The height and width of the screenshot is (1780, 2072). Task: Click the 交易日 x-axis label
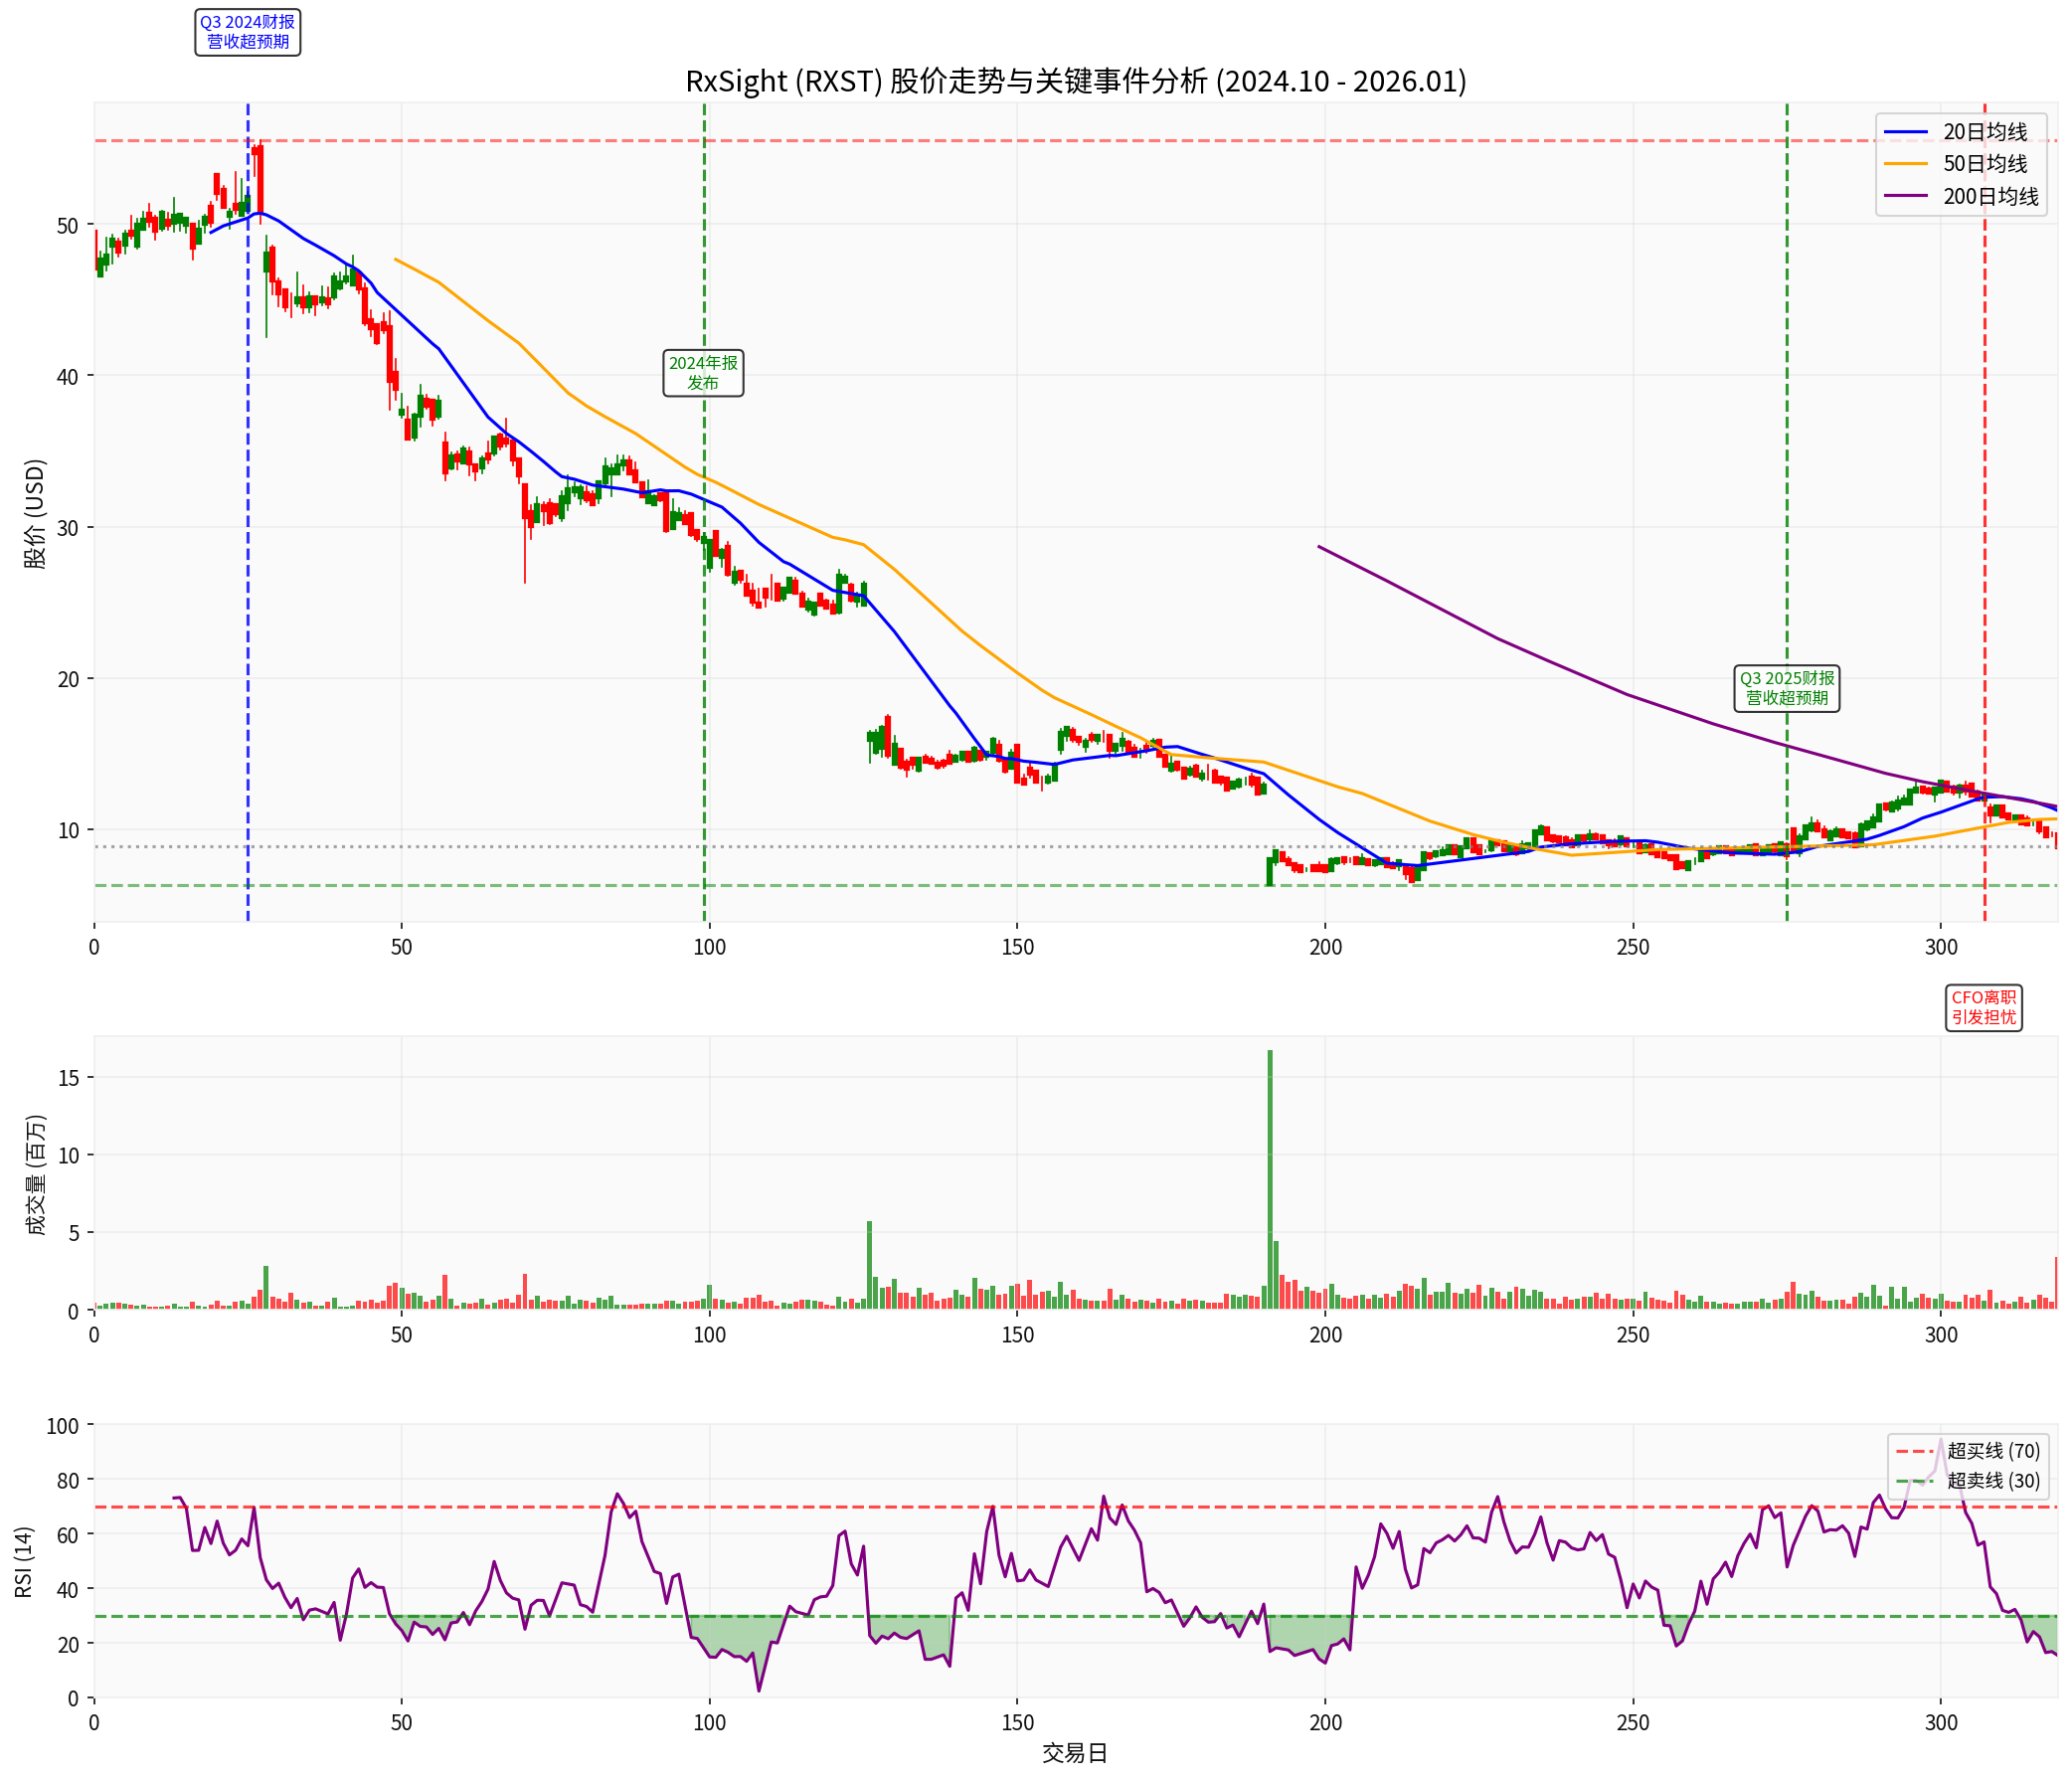(1075, 1753)
